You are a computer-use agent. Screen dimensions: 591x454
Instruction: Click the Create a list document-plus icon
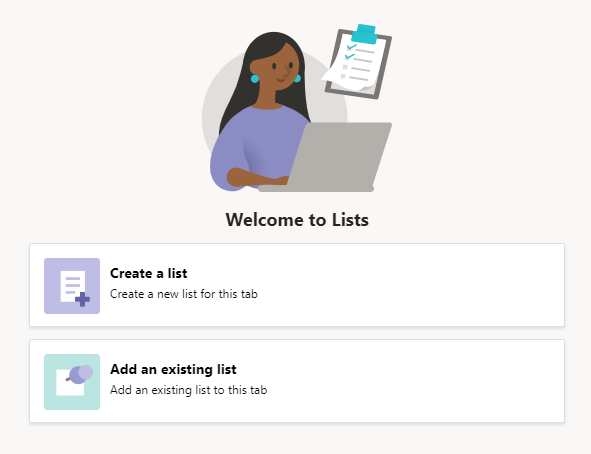(x=72, y=286)
